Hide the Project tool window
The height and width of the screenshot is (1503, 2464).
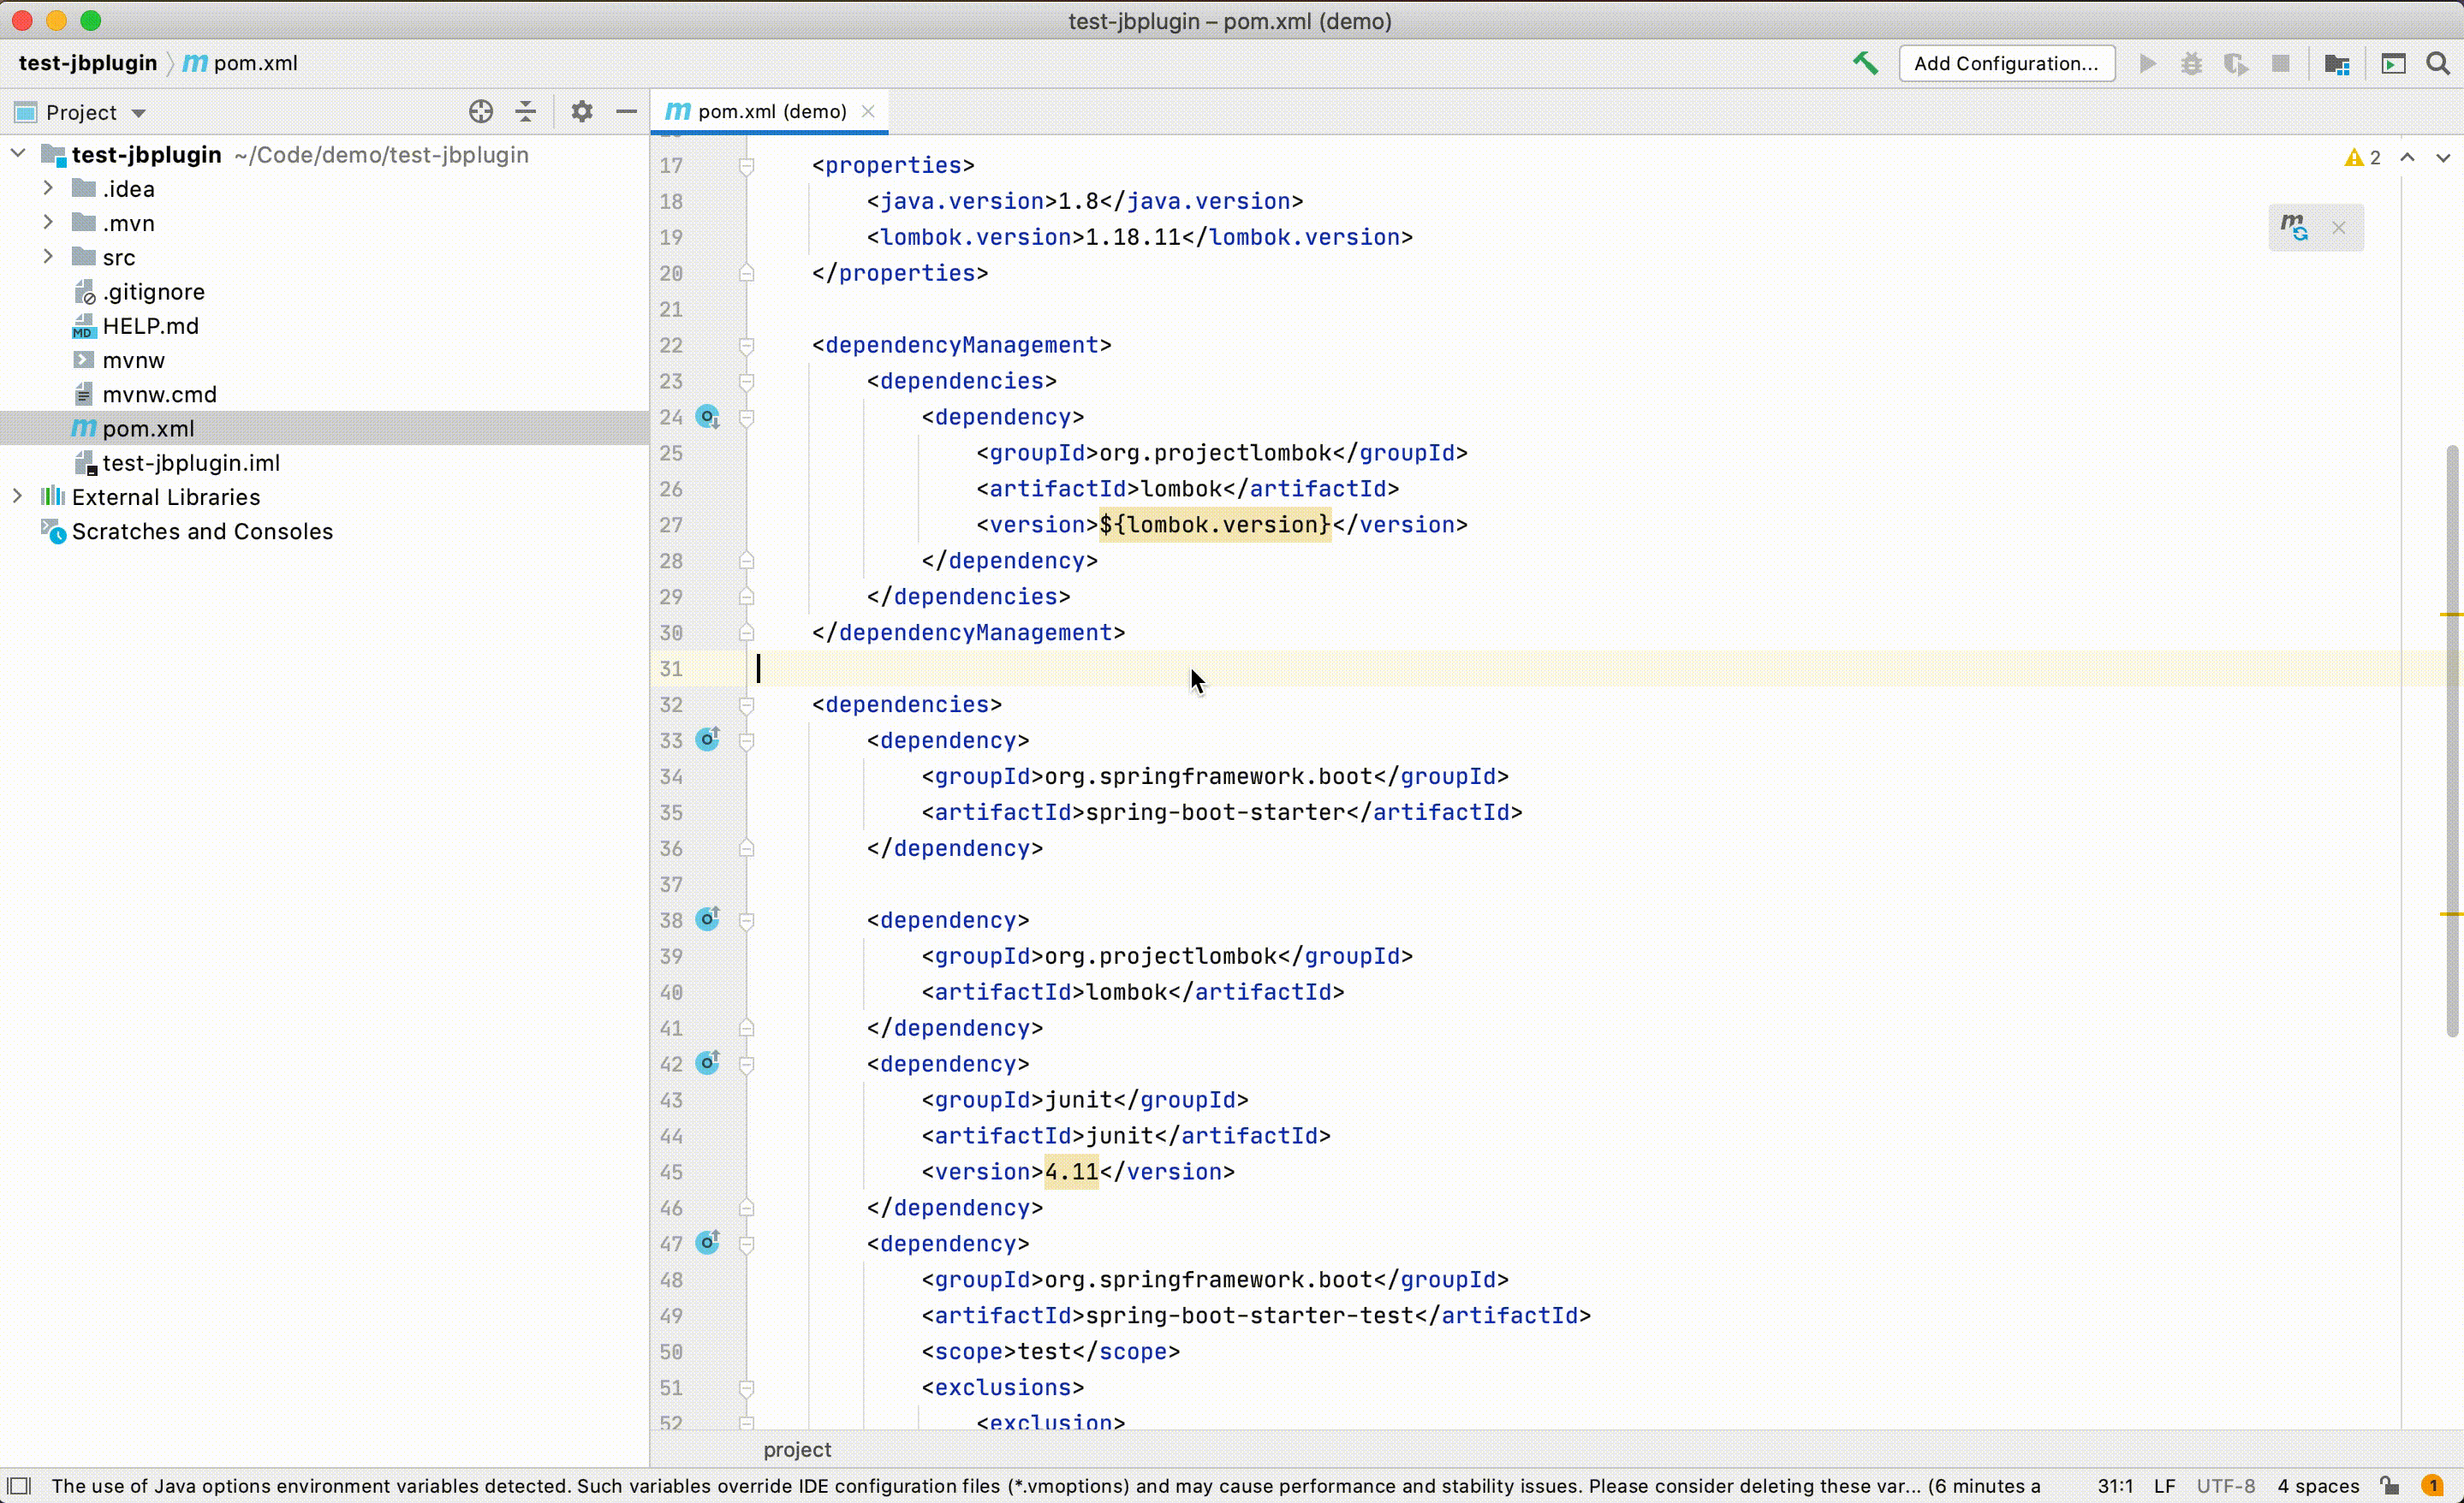(627, 112)
